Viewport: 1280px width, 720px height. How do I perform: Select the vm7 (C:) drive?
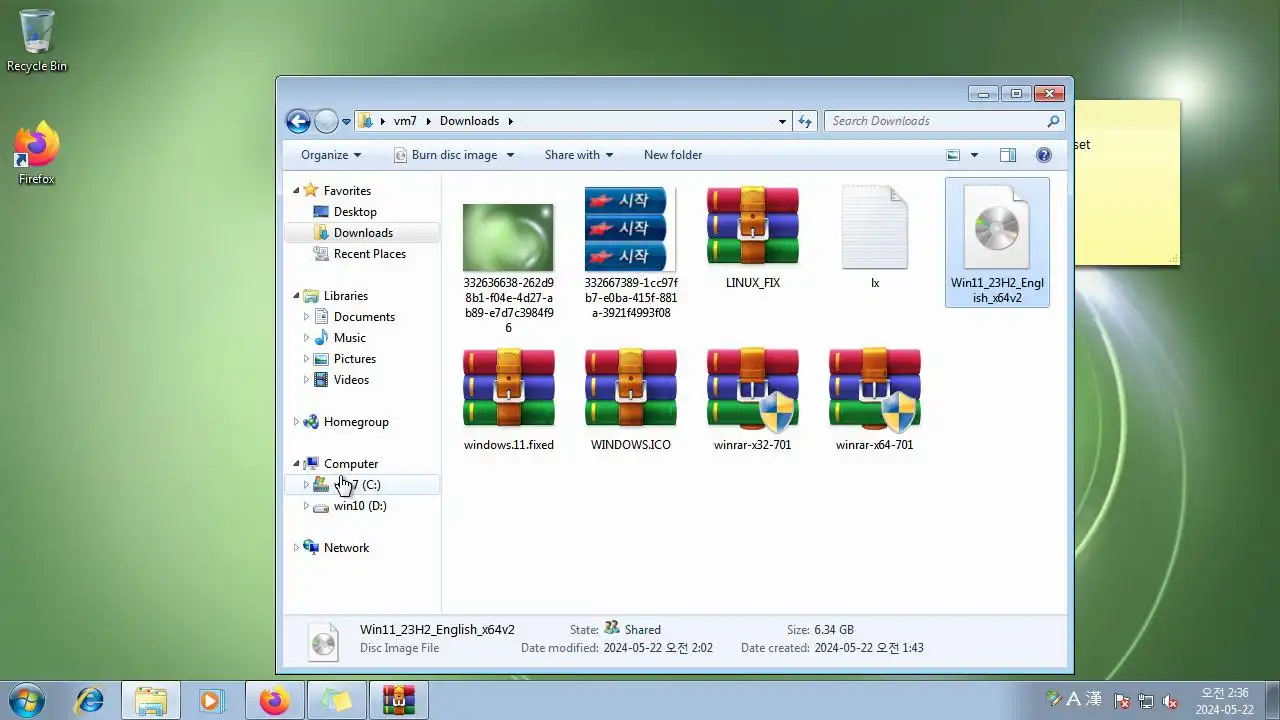pos(362,485)
